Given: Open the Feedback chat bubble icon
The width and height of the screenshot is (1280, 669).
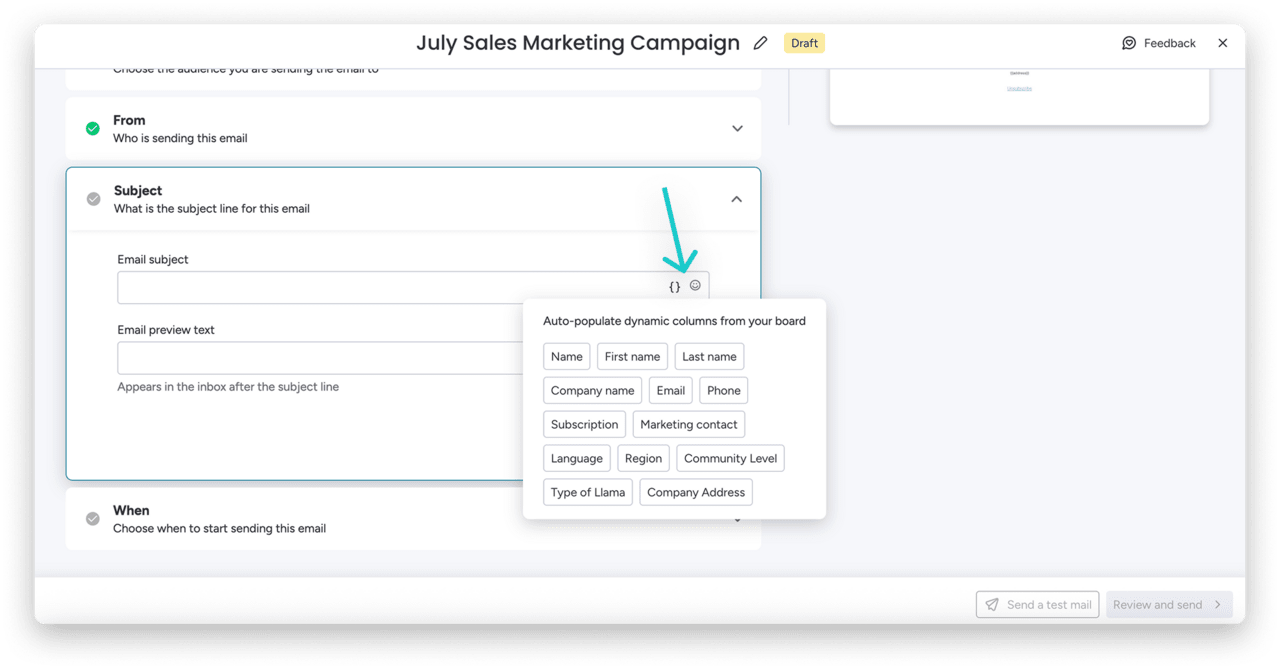Looking at the screenshot, I should [x=1129, y=43].
